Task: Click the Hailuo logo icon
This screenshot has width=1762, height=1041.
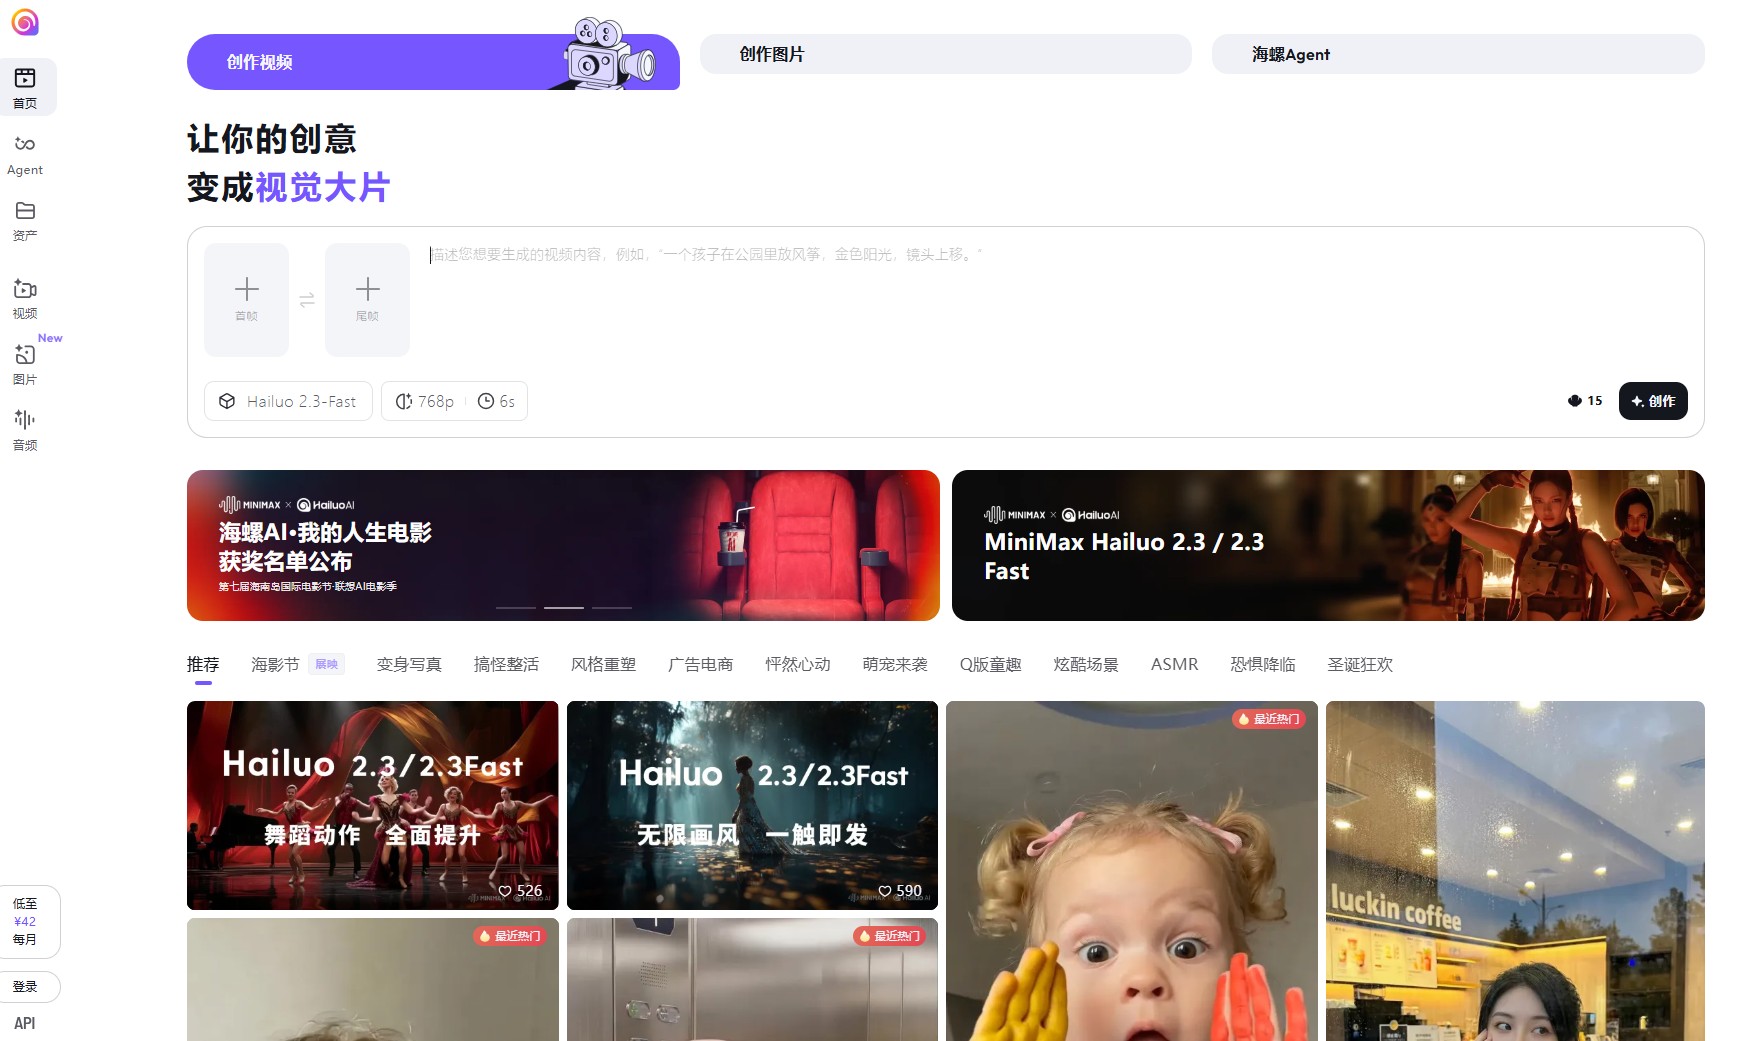Action: pyautogui.click(x=25, y=22)
